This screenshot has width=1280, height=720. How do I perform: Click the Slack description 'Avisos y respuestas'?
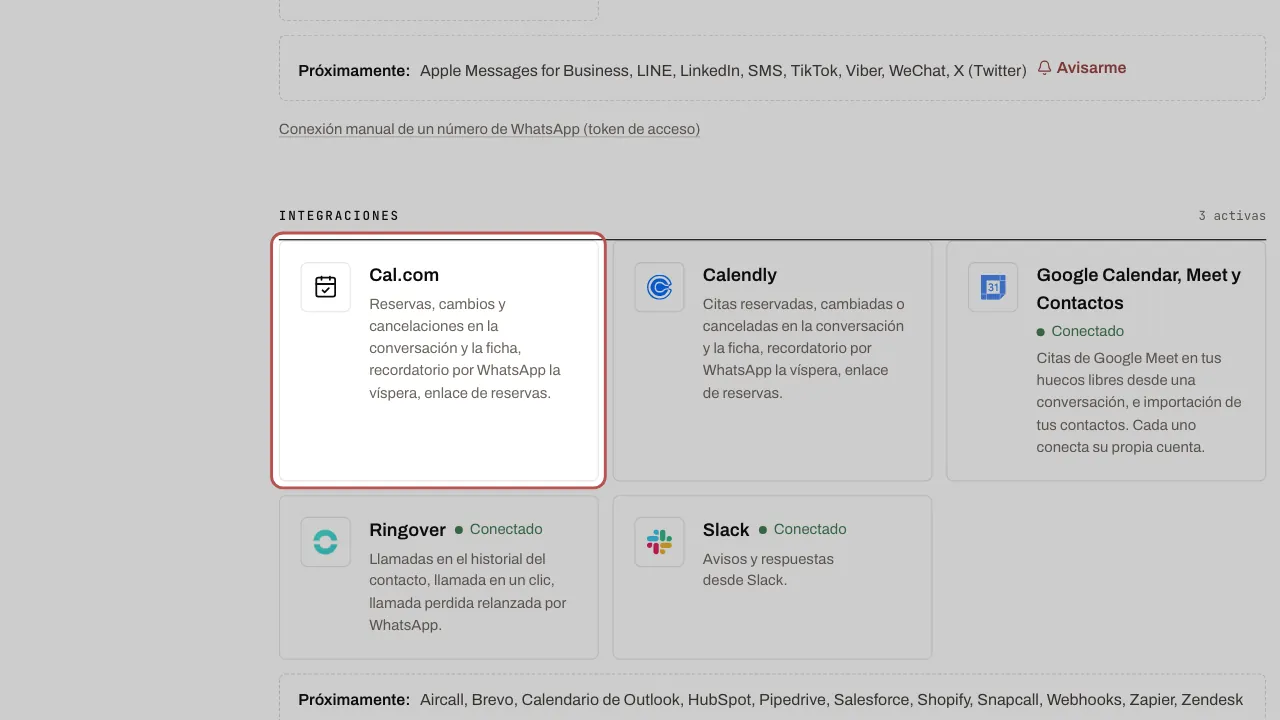pos(768,570)
